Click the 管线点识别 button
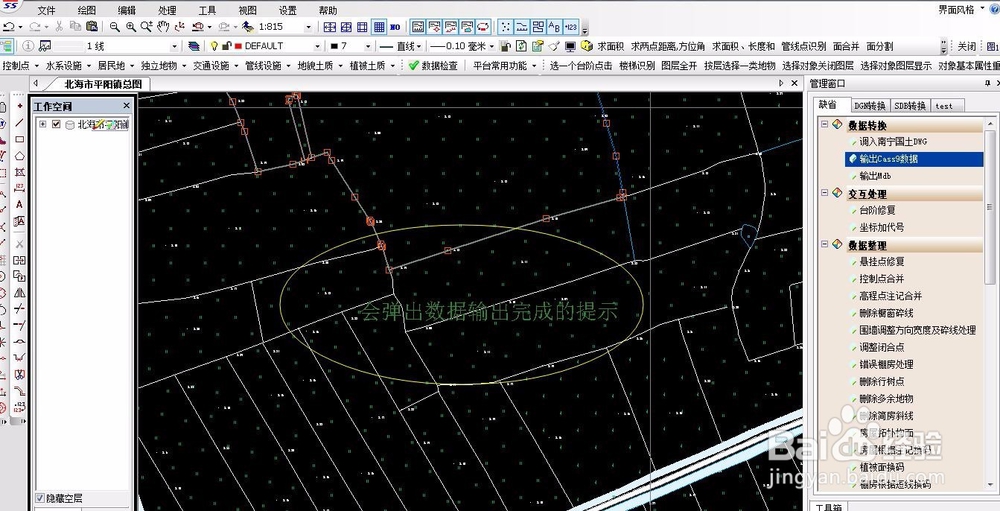 [x=804, y=46]
